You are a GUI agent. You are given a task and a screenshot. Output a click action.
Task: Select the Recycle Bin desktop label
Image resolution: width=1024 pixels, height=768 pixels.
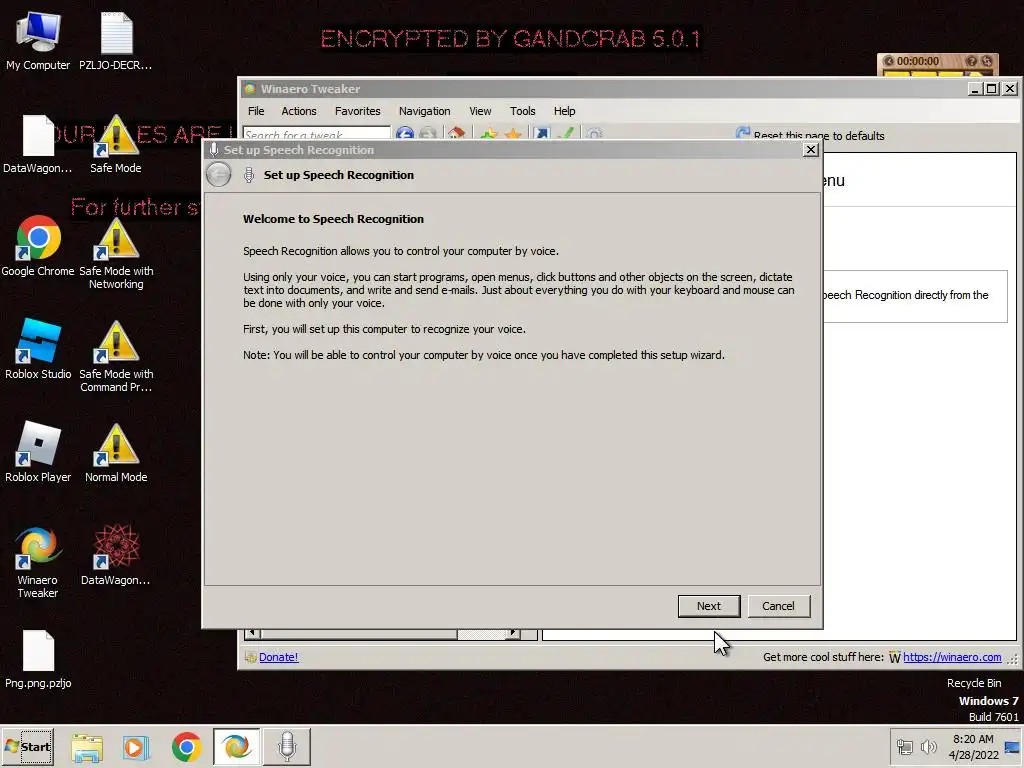point(974,683)
